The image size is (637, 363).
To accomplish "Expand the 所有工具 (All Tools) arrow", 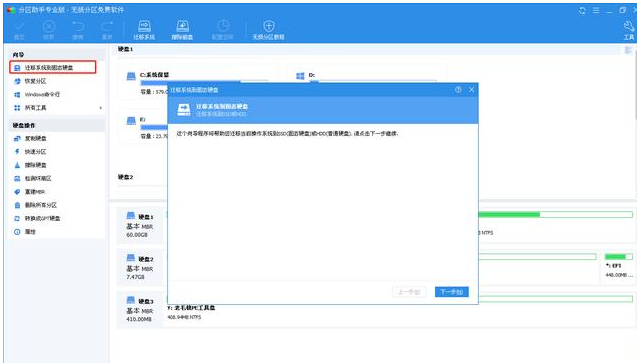I will point(100,108).
